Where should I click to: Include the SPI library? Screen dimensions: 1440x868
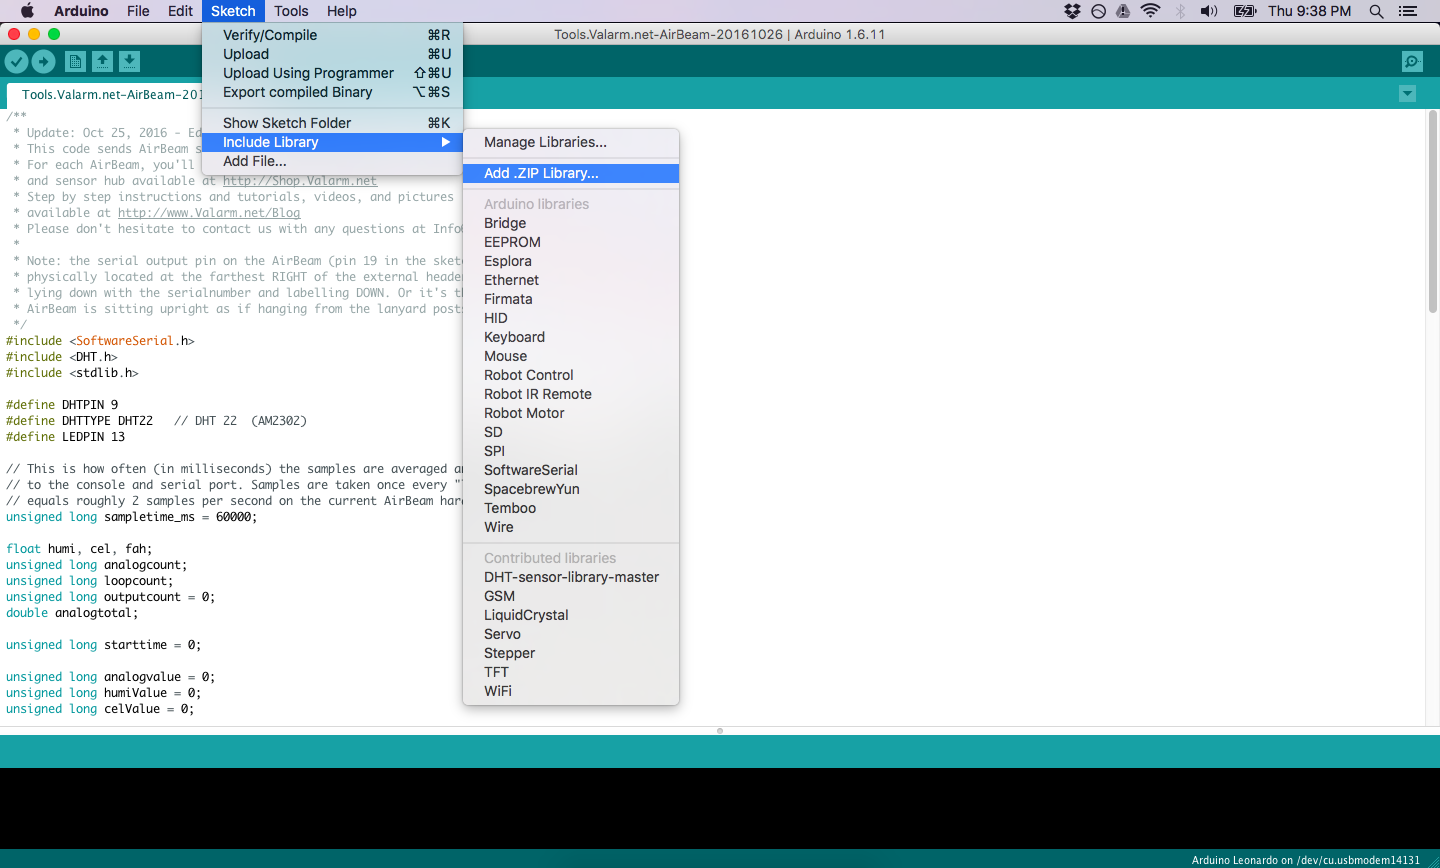click(571, 451)
